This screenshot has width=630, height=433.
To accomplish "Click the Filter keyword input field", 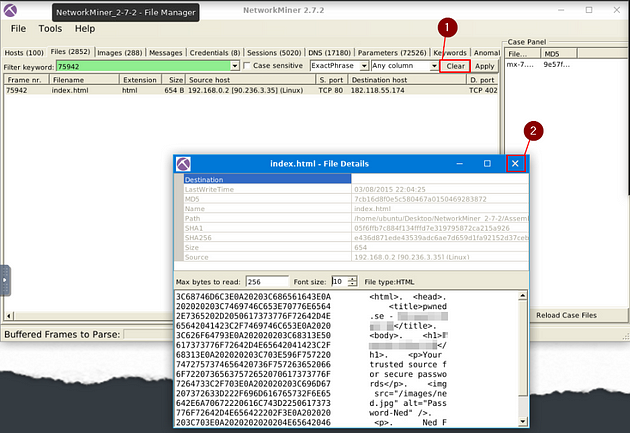I will point(144,66).
